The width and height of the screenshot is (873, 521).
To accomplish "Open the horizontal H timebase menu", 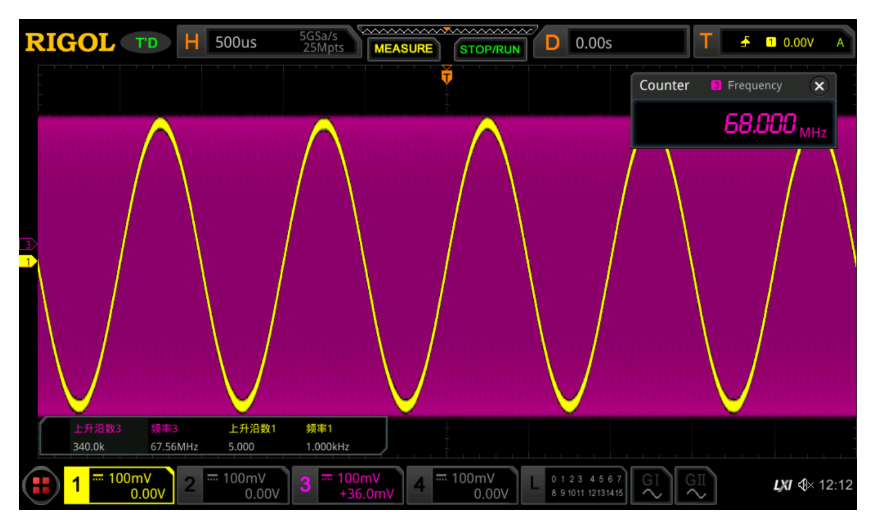I will point(192,42).
